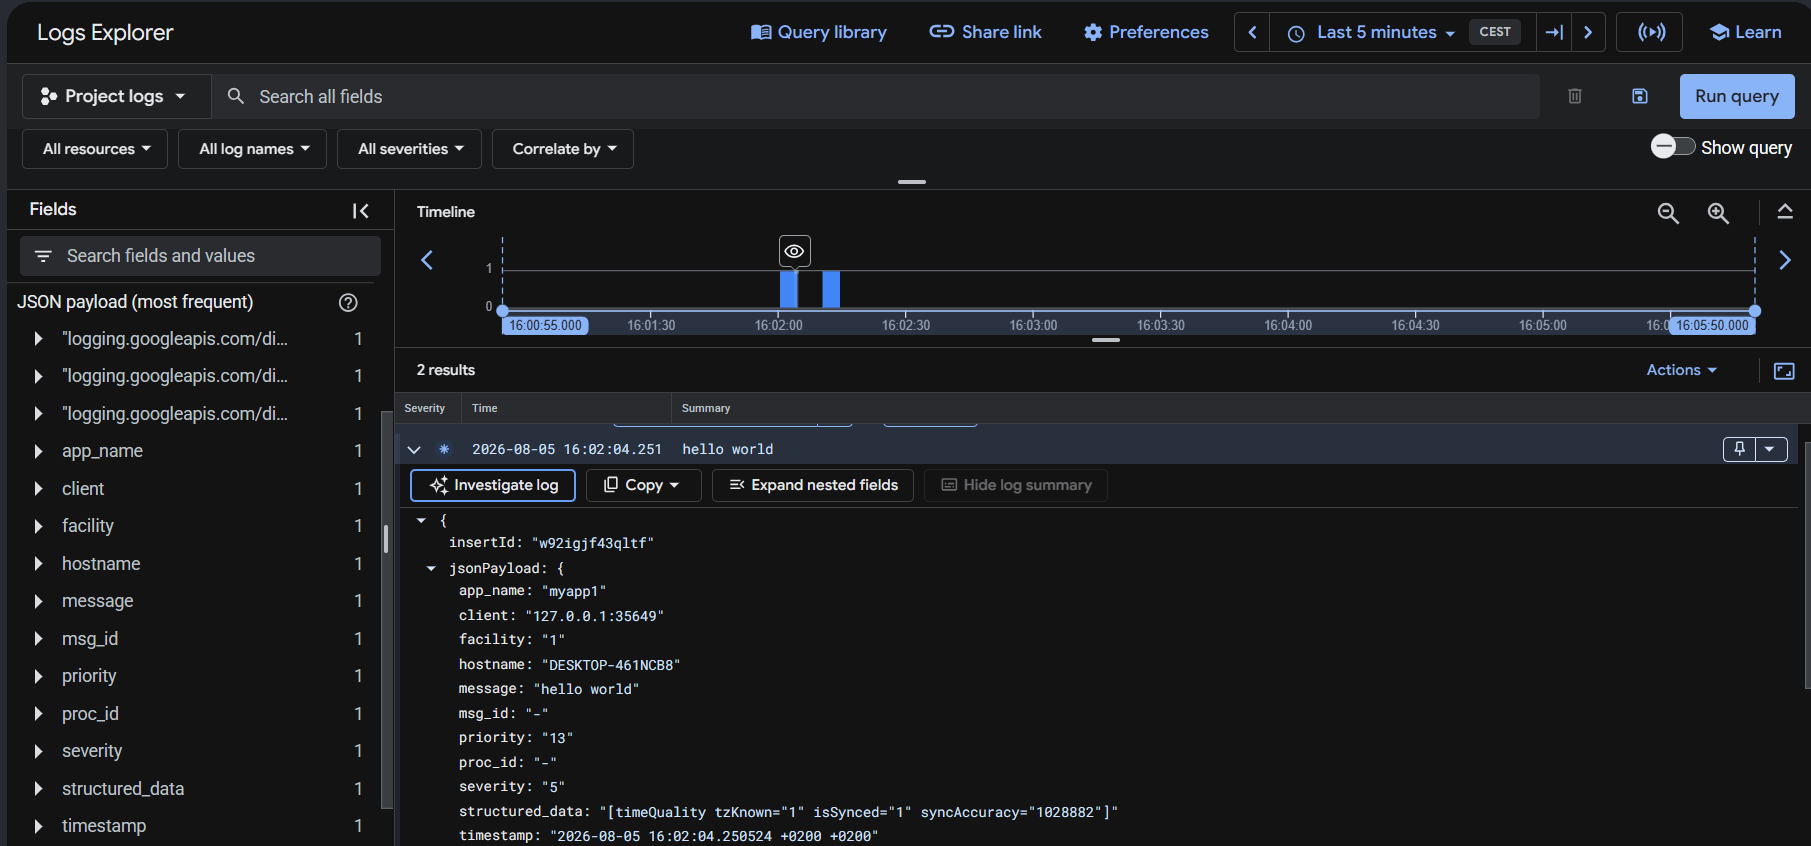Image resolution: width=1811 pixels, height=846 pixels.
Task: Open Project logs scope dropdown
Action: pos(115,96)
